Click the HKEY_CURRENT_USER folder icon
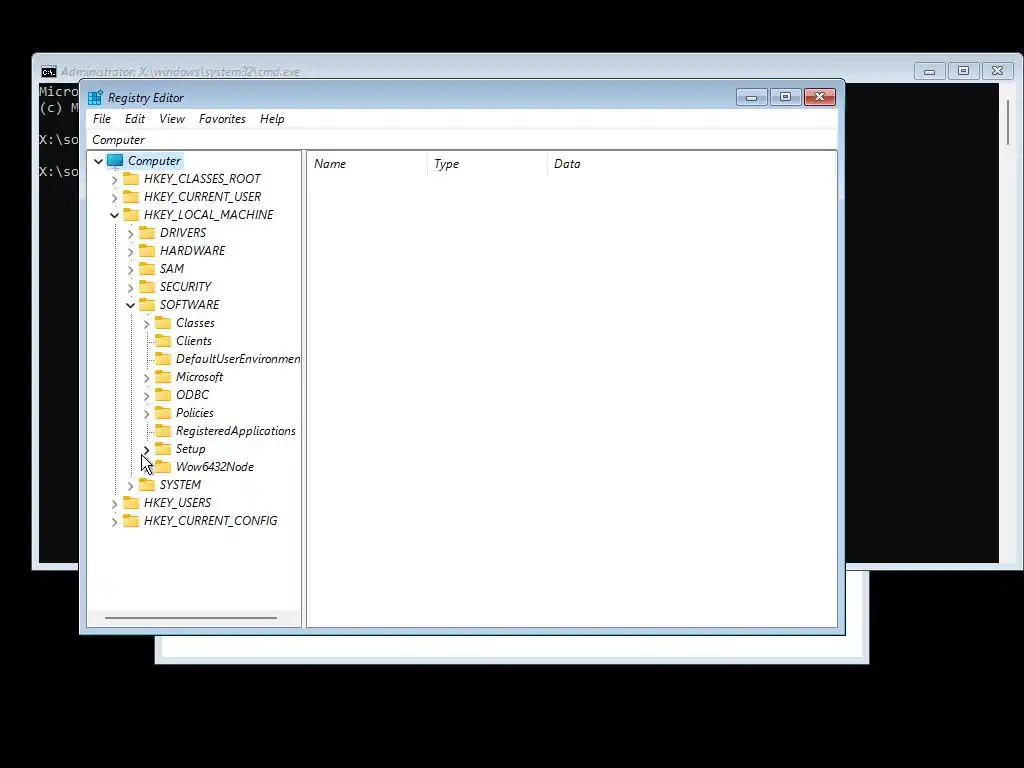Viewport: 1024px width, 768px height. click(x=131, y=197)
